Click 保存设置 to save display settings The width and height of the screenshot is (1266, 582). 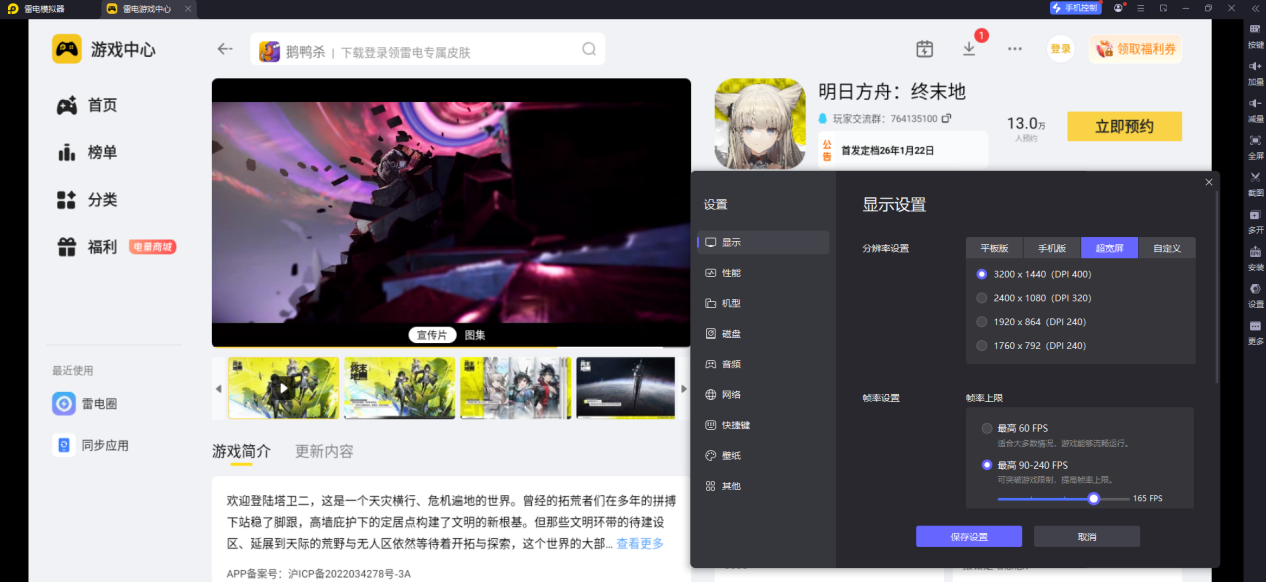pyautogui.click(x=968, y=536)
